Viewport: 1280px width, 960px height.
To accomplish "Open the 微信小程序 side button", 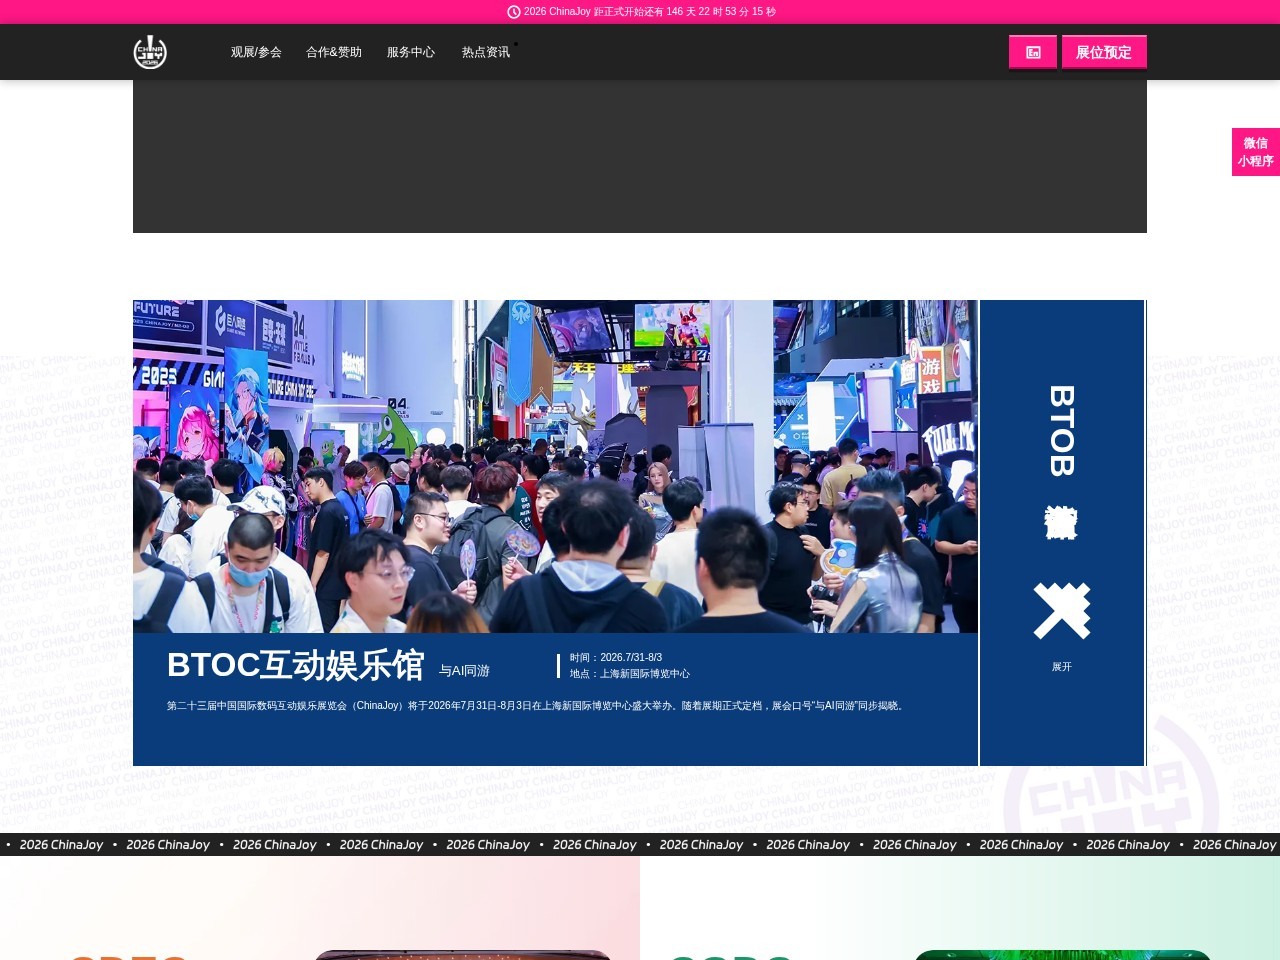I will [x=1255, y=152].
